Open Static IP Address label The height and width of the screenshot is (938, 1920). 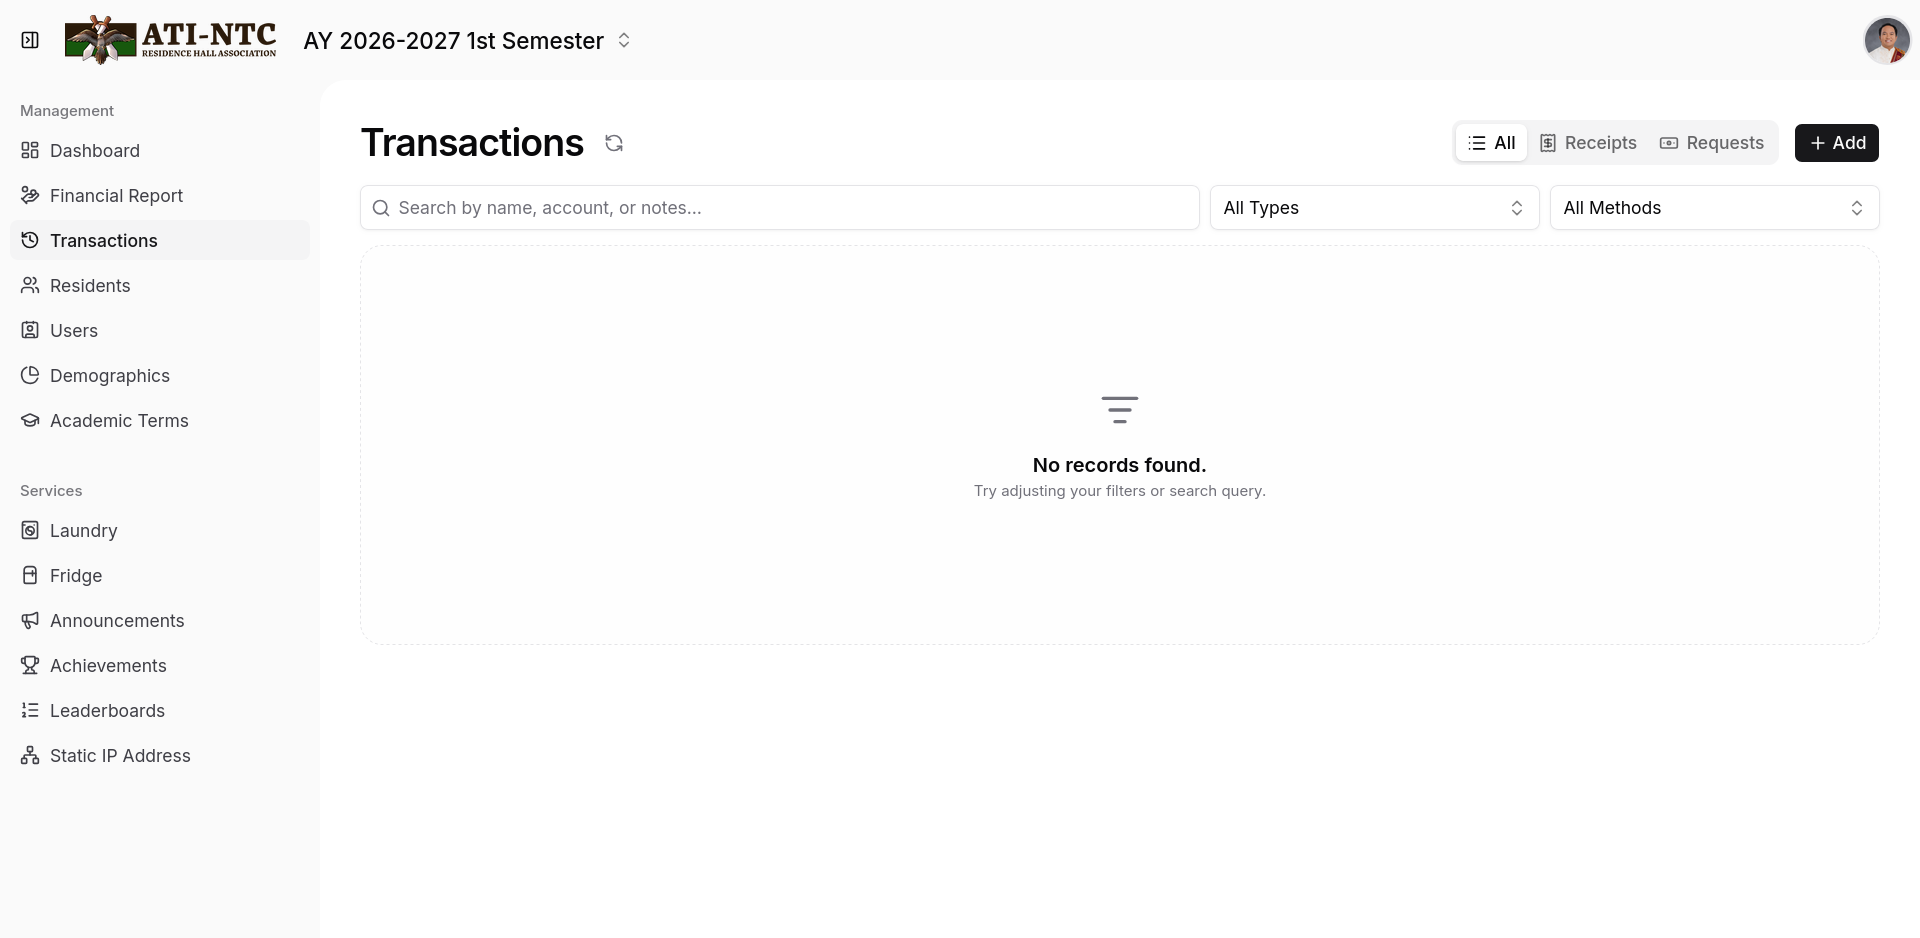[120, 756]
